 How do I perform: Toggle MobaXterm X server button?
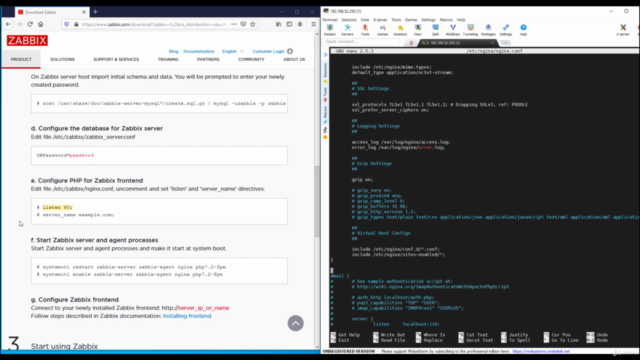click(x=623, y=29)
